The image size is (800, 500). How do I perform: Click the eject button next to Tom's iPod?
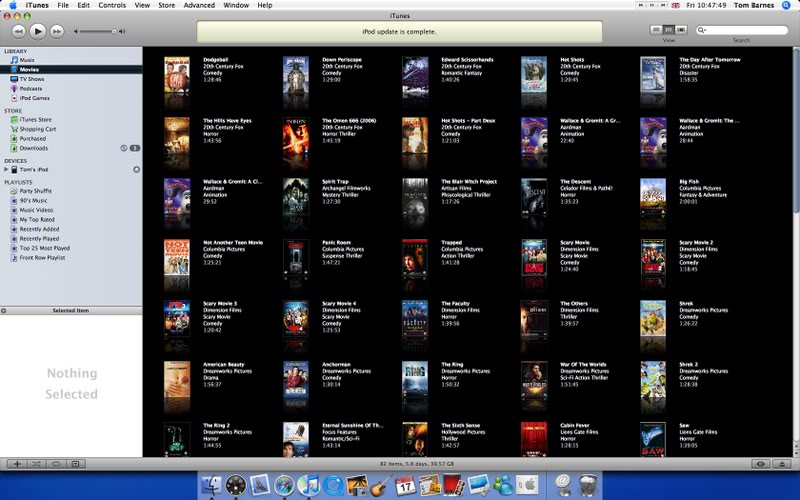(x=136, y=169)
